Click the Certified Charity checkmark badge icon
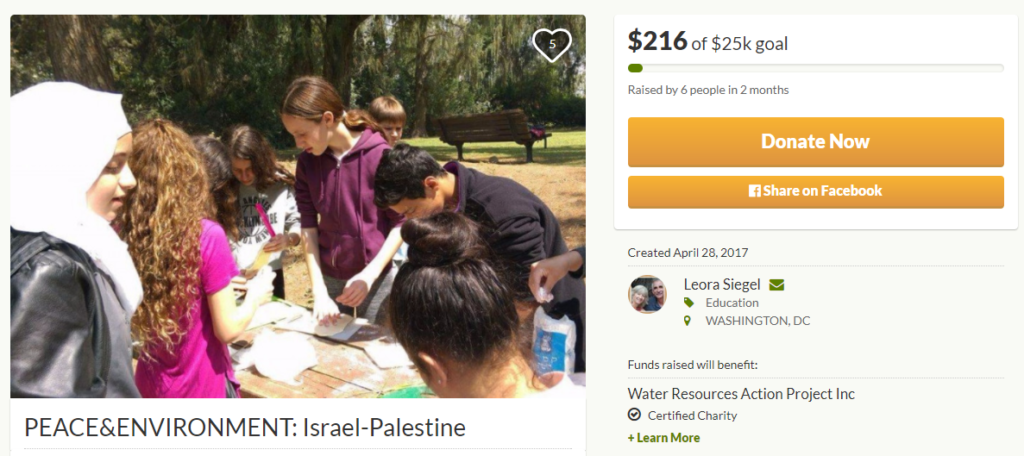The image size is (1024, 456). click(633, 415)
